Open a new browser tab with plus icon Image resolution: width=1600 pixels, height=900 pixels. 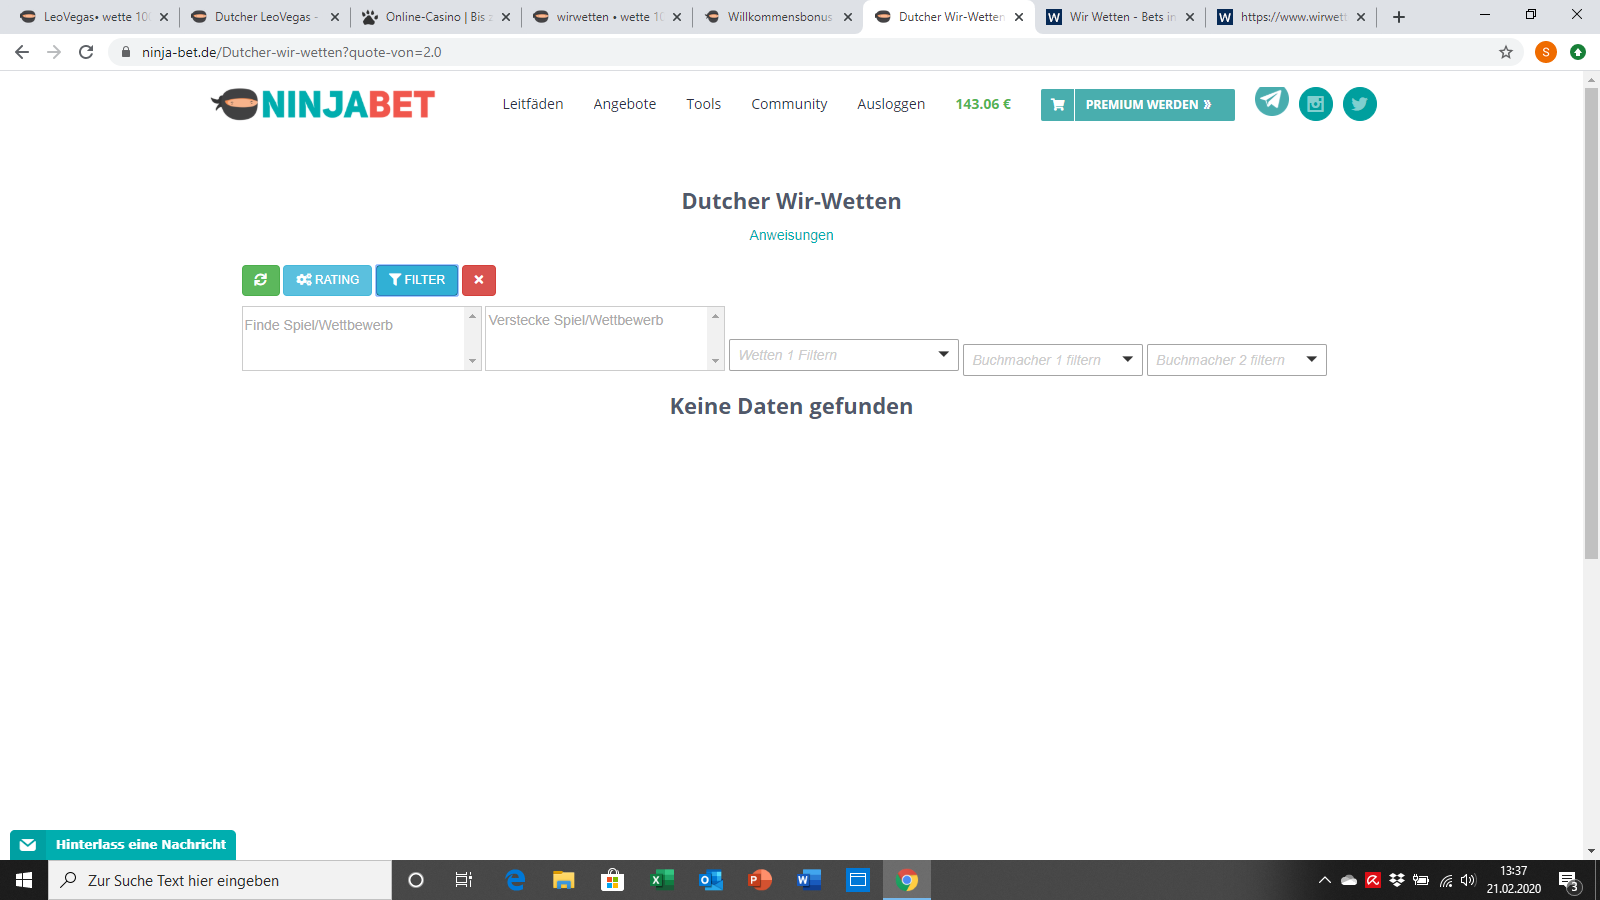tap(1399, 17)
